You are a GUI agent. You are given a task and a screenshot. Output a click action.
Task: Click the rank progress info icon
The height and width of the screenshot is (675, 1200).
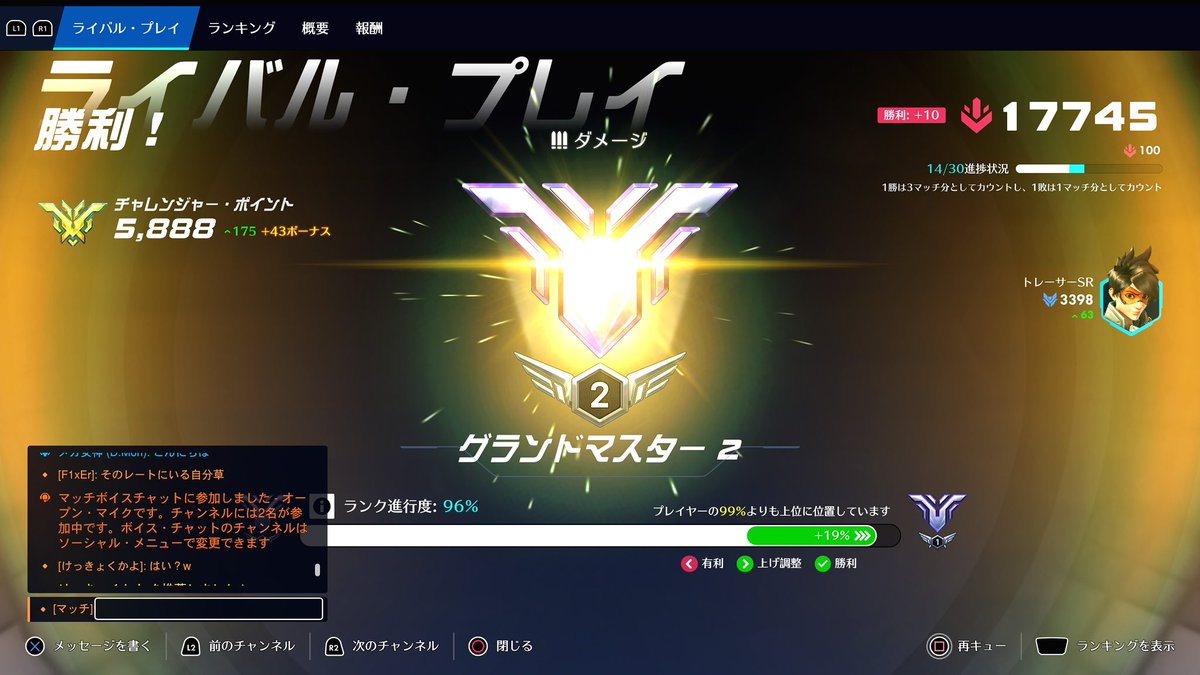click(x=321, y=506)
